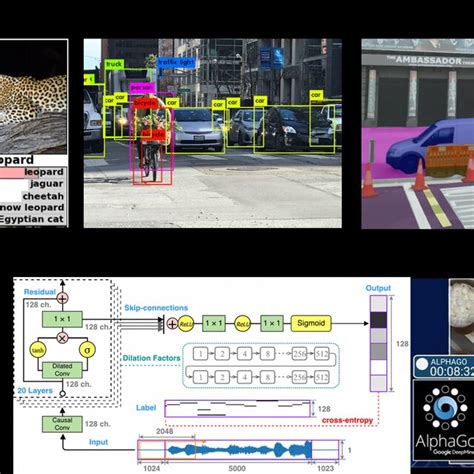Click the "20 Layers" label
This screenshot has height=474, width=474.
tap(35, 390)
